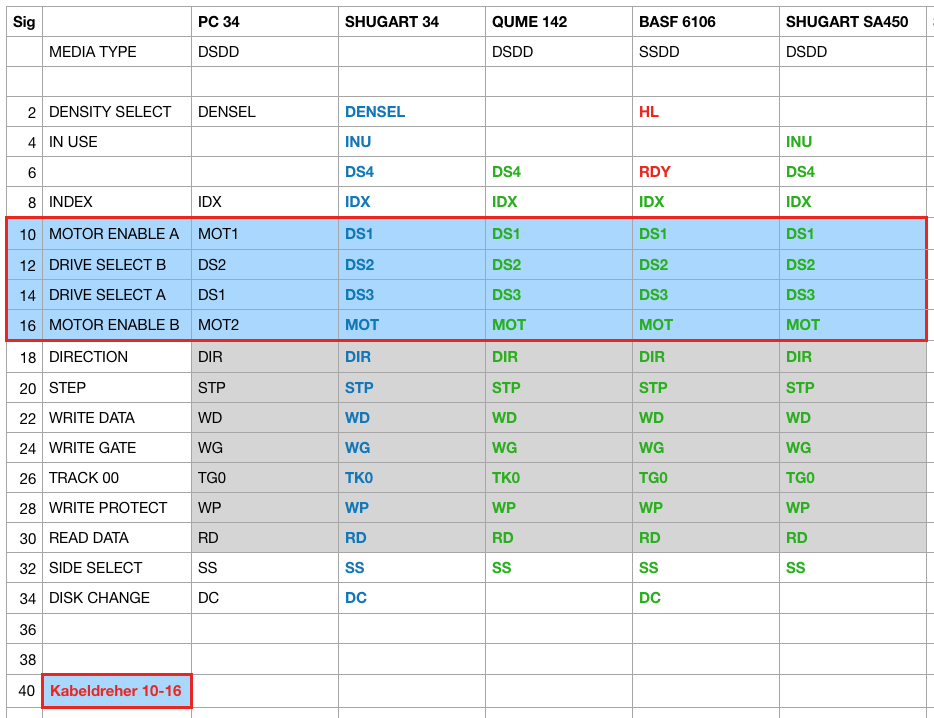Select the red 'Kabeldreher 10-16' cell

point(116,691)
